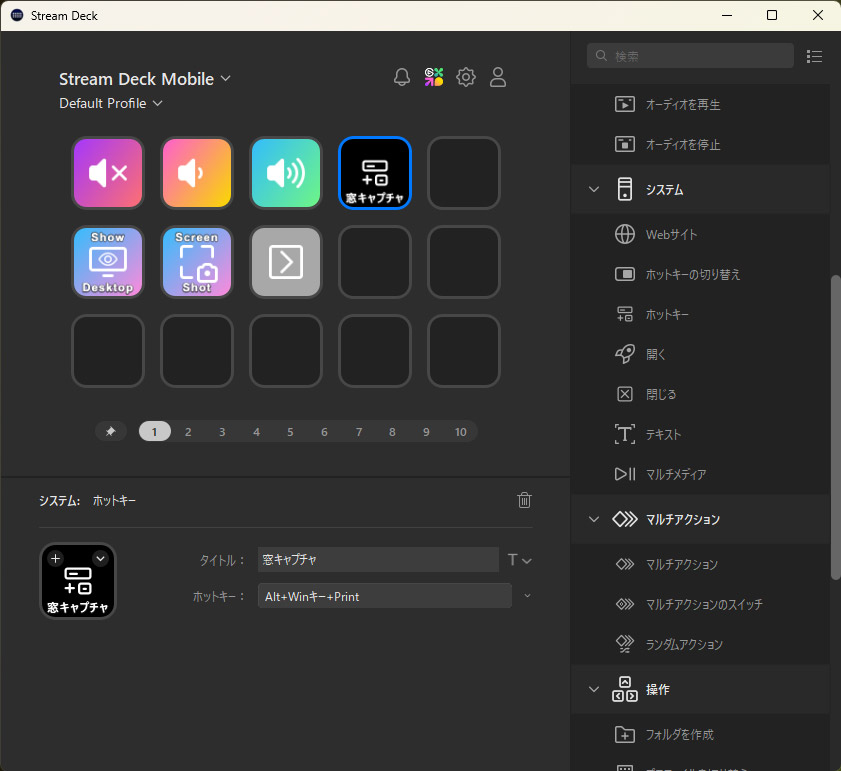Switch to page 9
The width and height of the screenshot is (841, 771).
tap(426, 431)
